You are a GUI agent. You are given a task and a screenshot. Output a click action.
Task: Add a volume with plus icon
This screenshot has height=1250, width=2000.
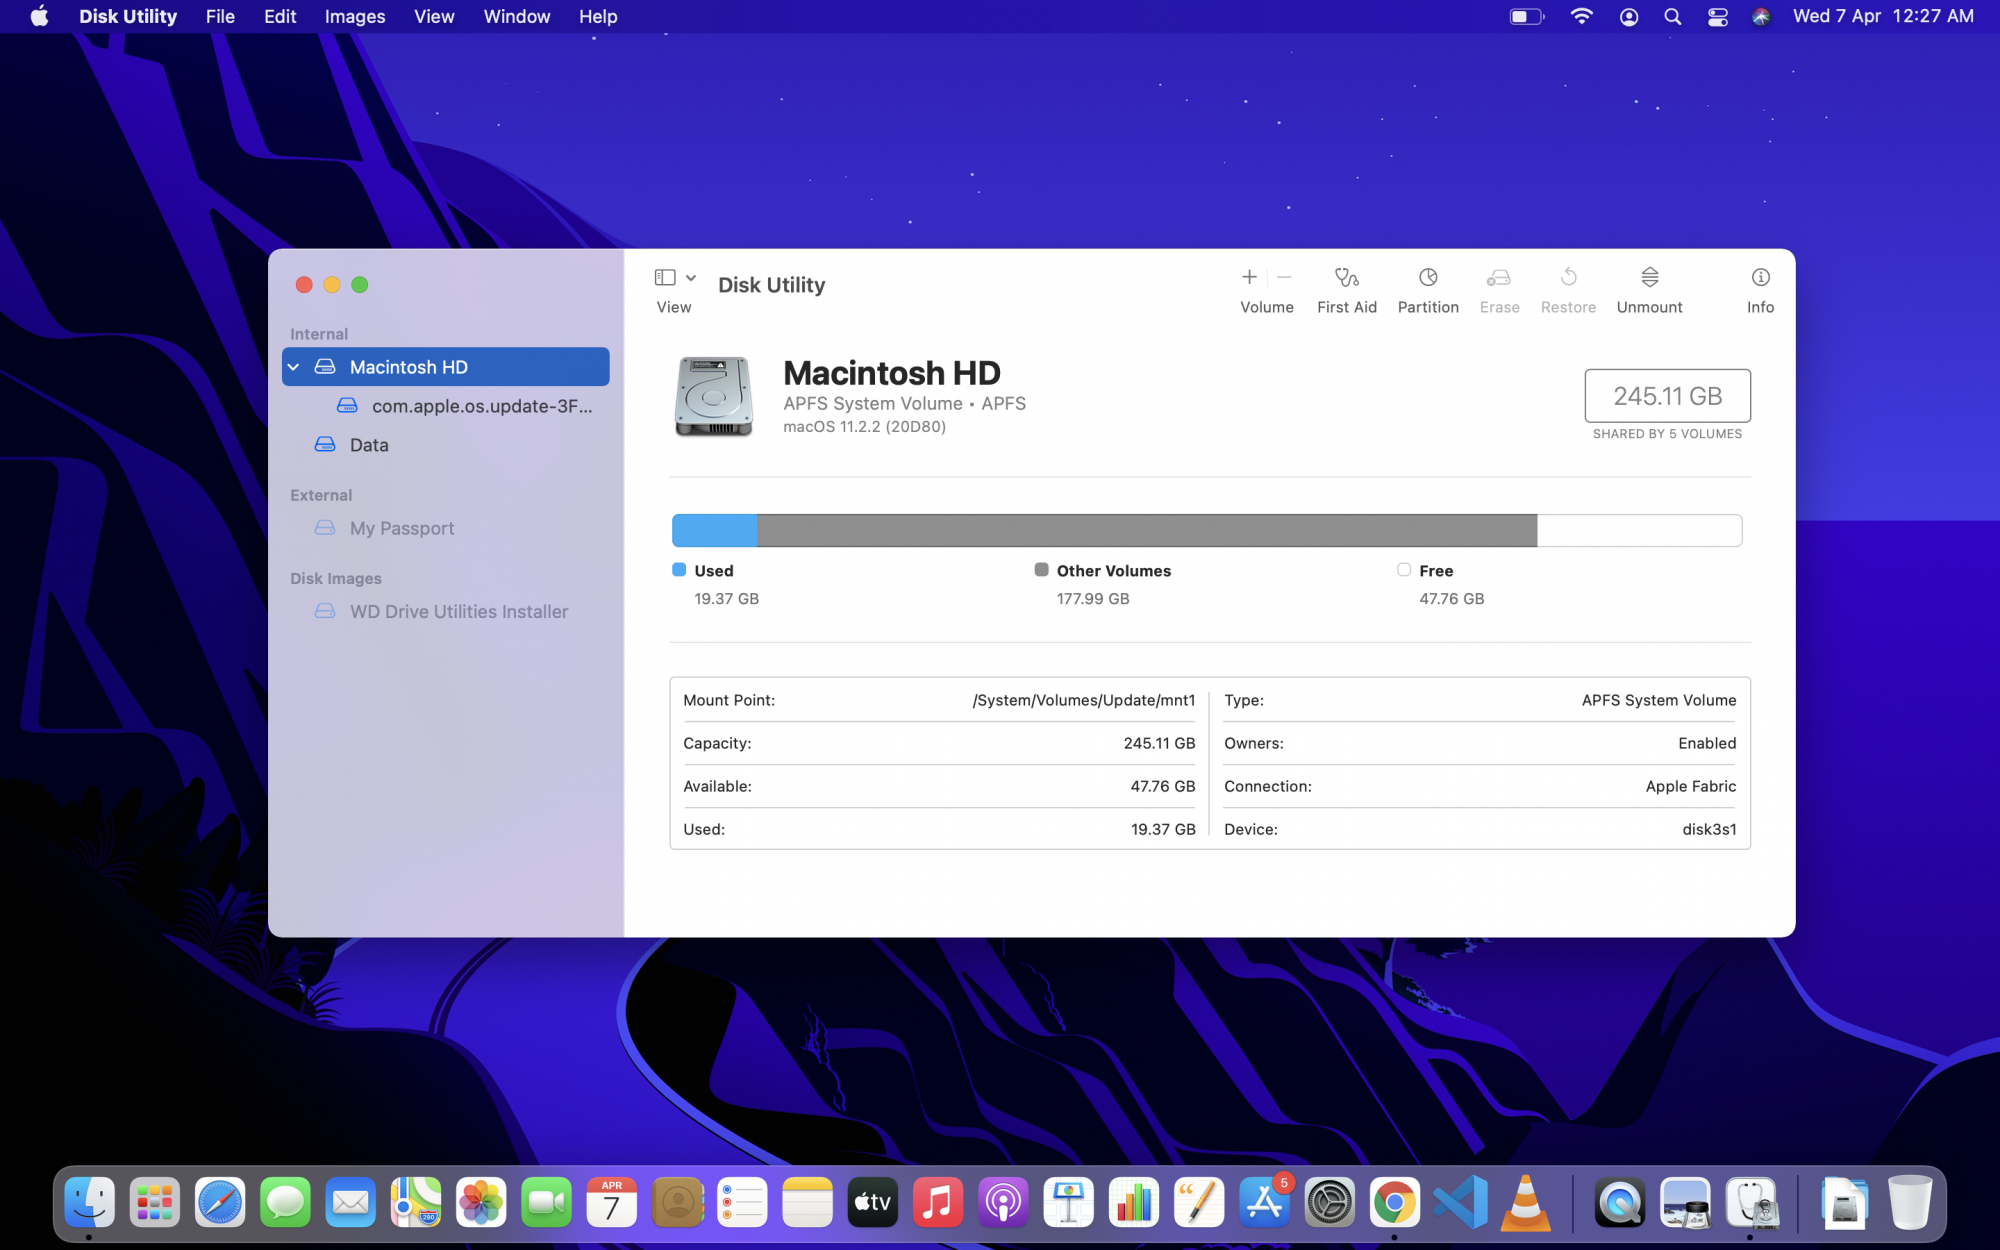(1249, 277)
